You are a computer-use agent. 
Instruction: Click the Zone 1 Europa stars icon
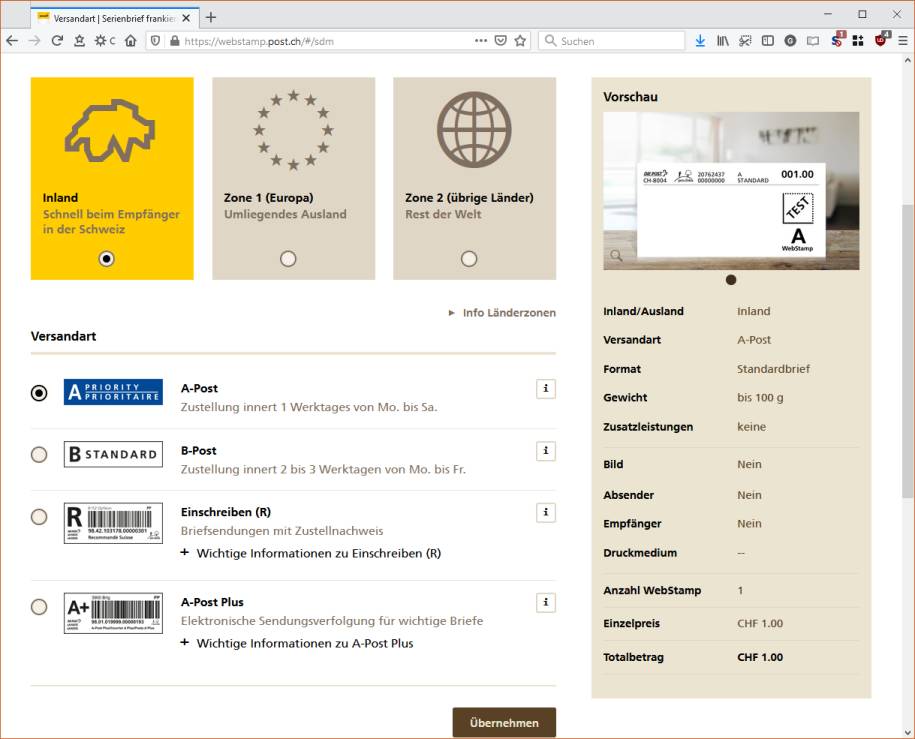point(292,129)
